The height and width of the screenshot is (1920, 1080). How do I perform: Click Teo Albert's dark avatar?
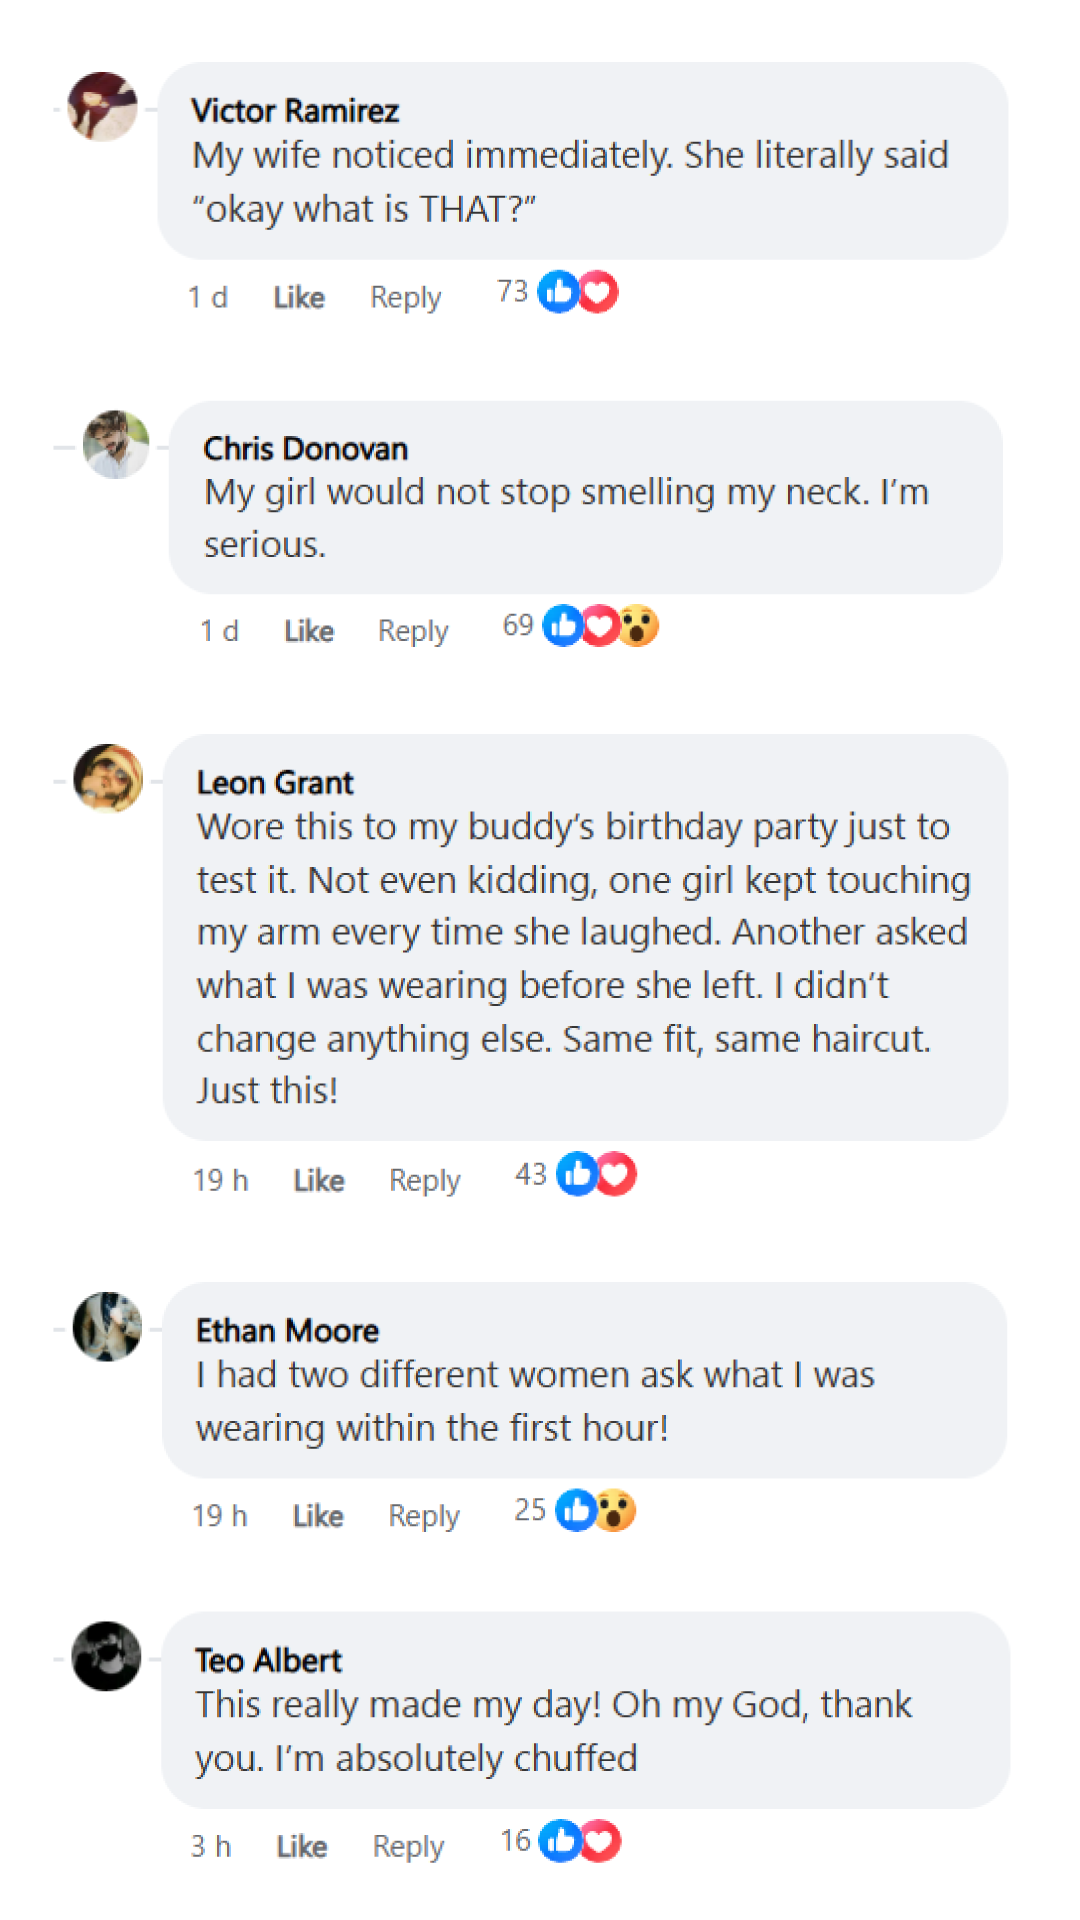pos(107,1656)
